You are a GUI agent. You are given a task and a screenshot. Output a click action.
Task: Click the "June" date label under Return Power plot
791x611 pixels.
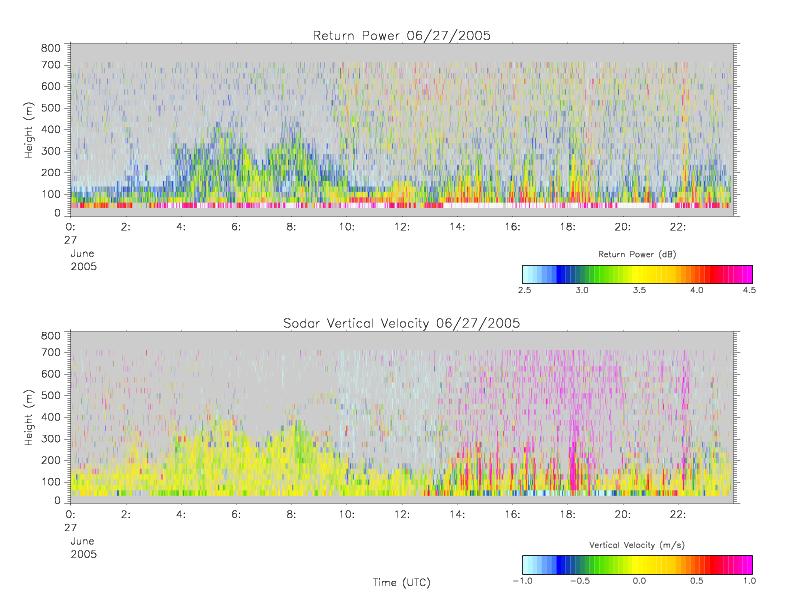click(82, 253)
